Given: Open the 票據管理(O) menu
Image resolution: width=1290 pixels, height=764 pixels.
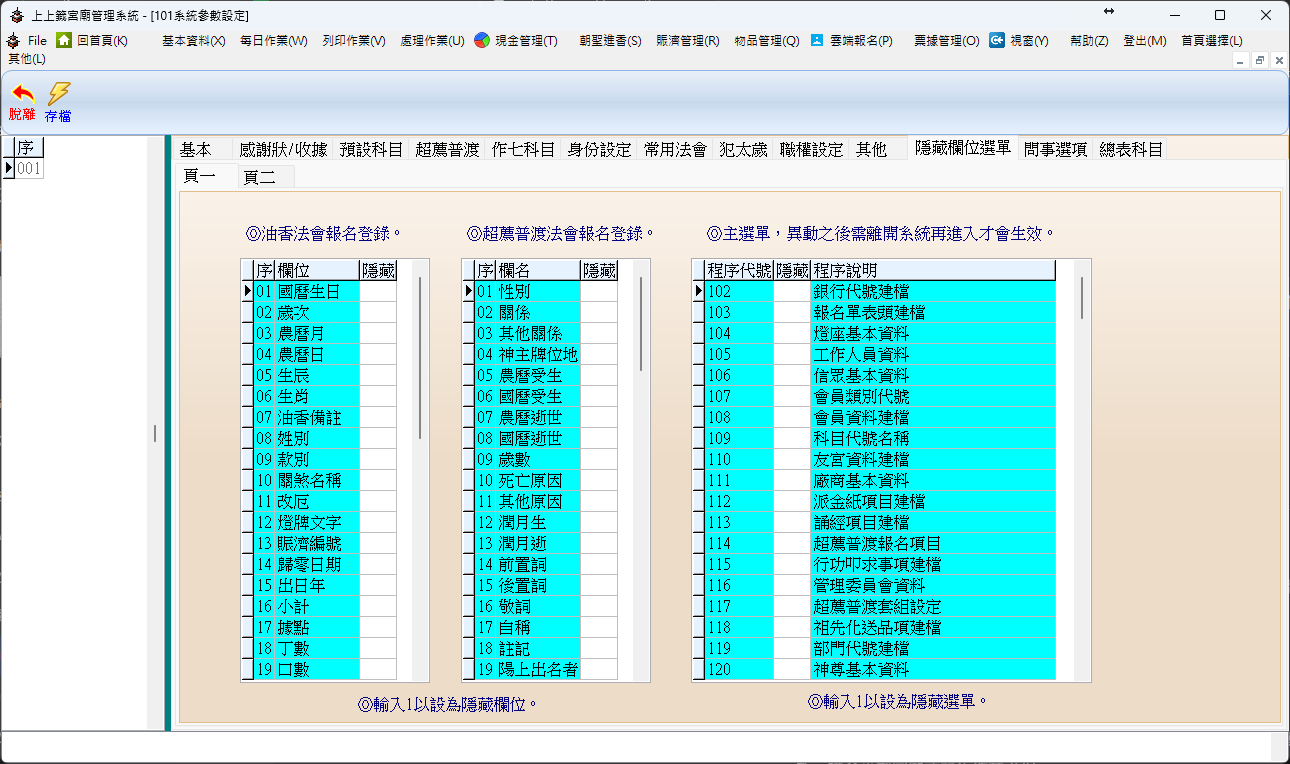Looking at the screenshot, I should click(x=946, y=41).
